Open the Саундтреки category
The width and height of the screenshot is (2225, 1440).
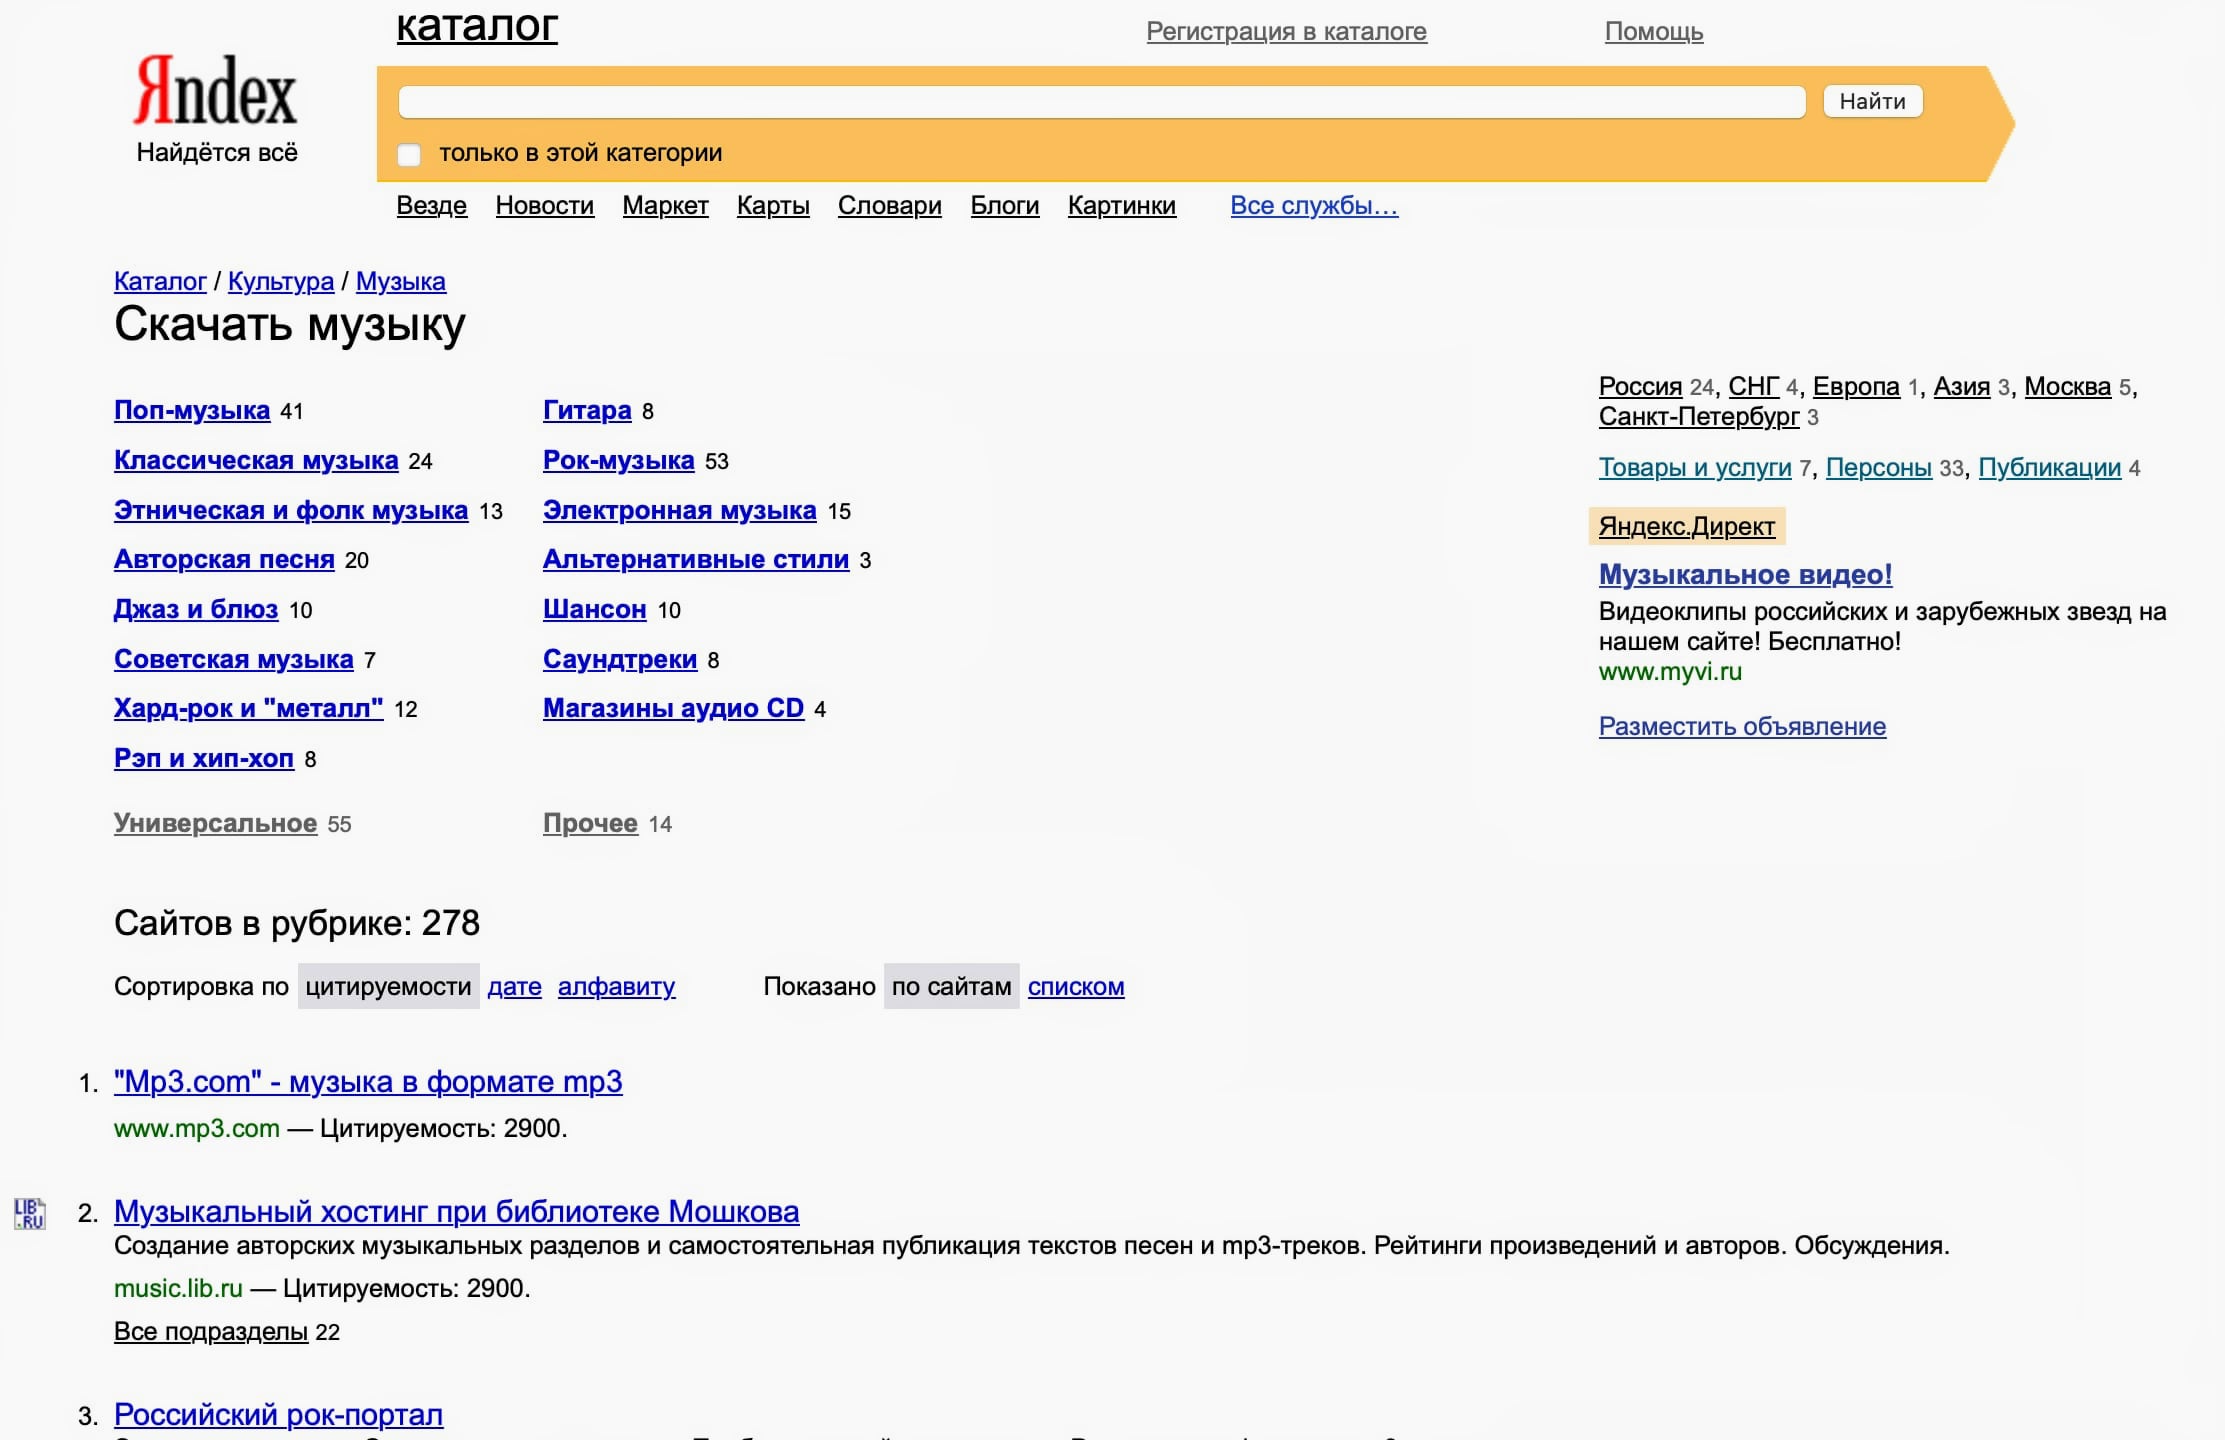620,660
